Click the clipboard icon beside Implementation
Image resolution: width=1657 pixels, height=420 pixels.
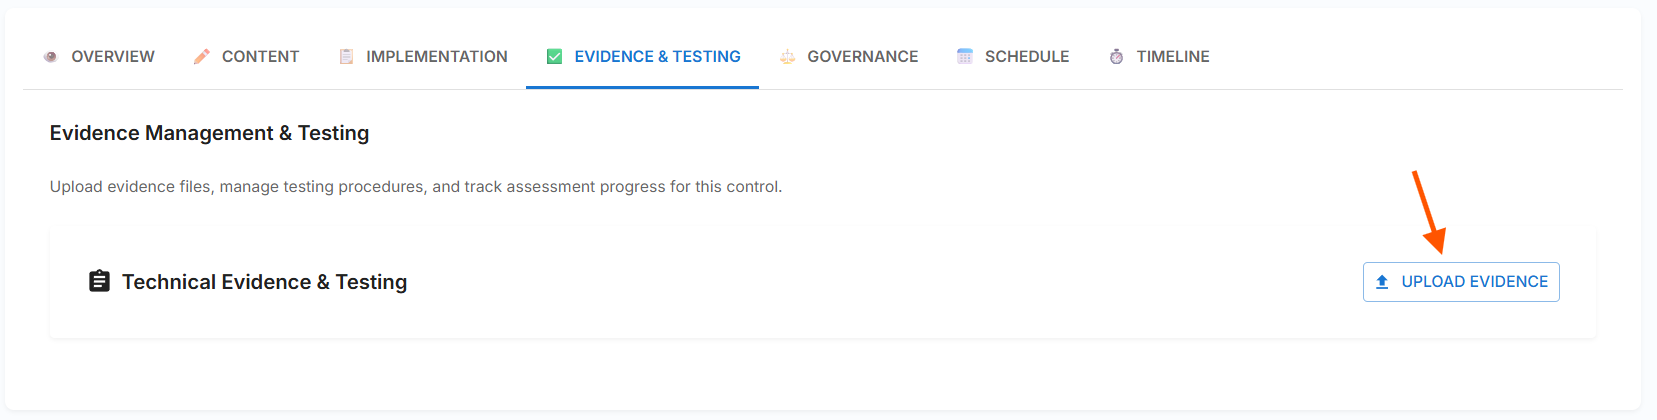click(x=346, y=57)
